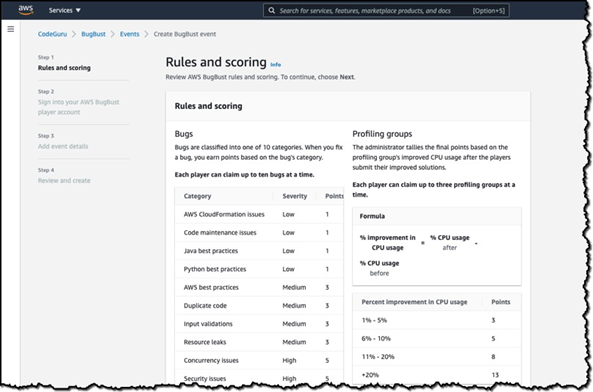This screenshot has height=392, width=593.
Task: Click the bugs table Points column header
Action: (334, 196)
